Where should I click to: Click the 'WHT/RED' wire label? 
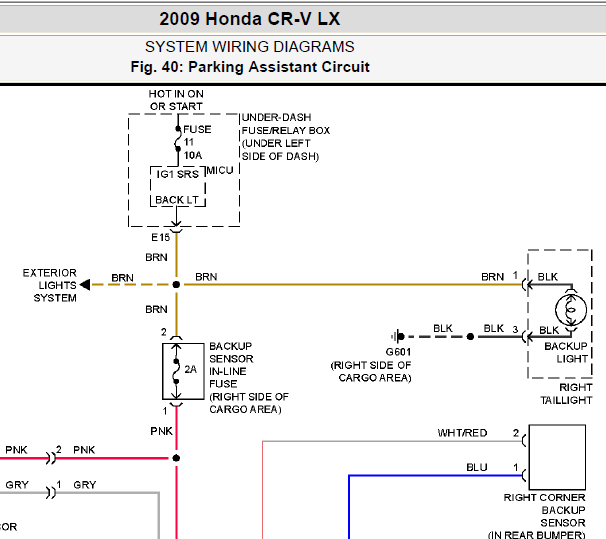[x=462, y=433]
